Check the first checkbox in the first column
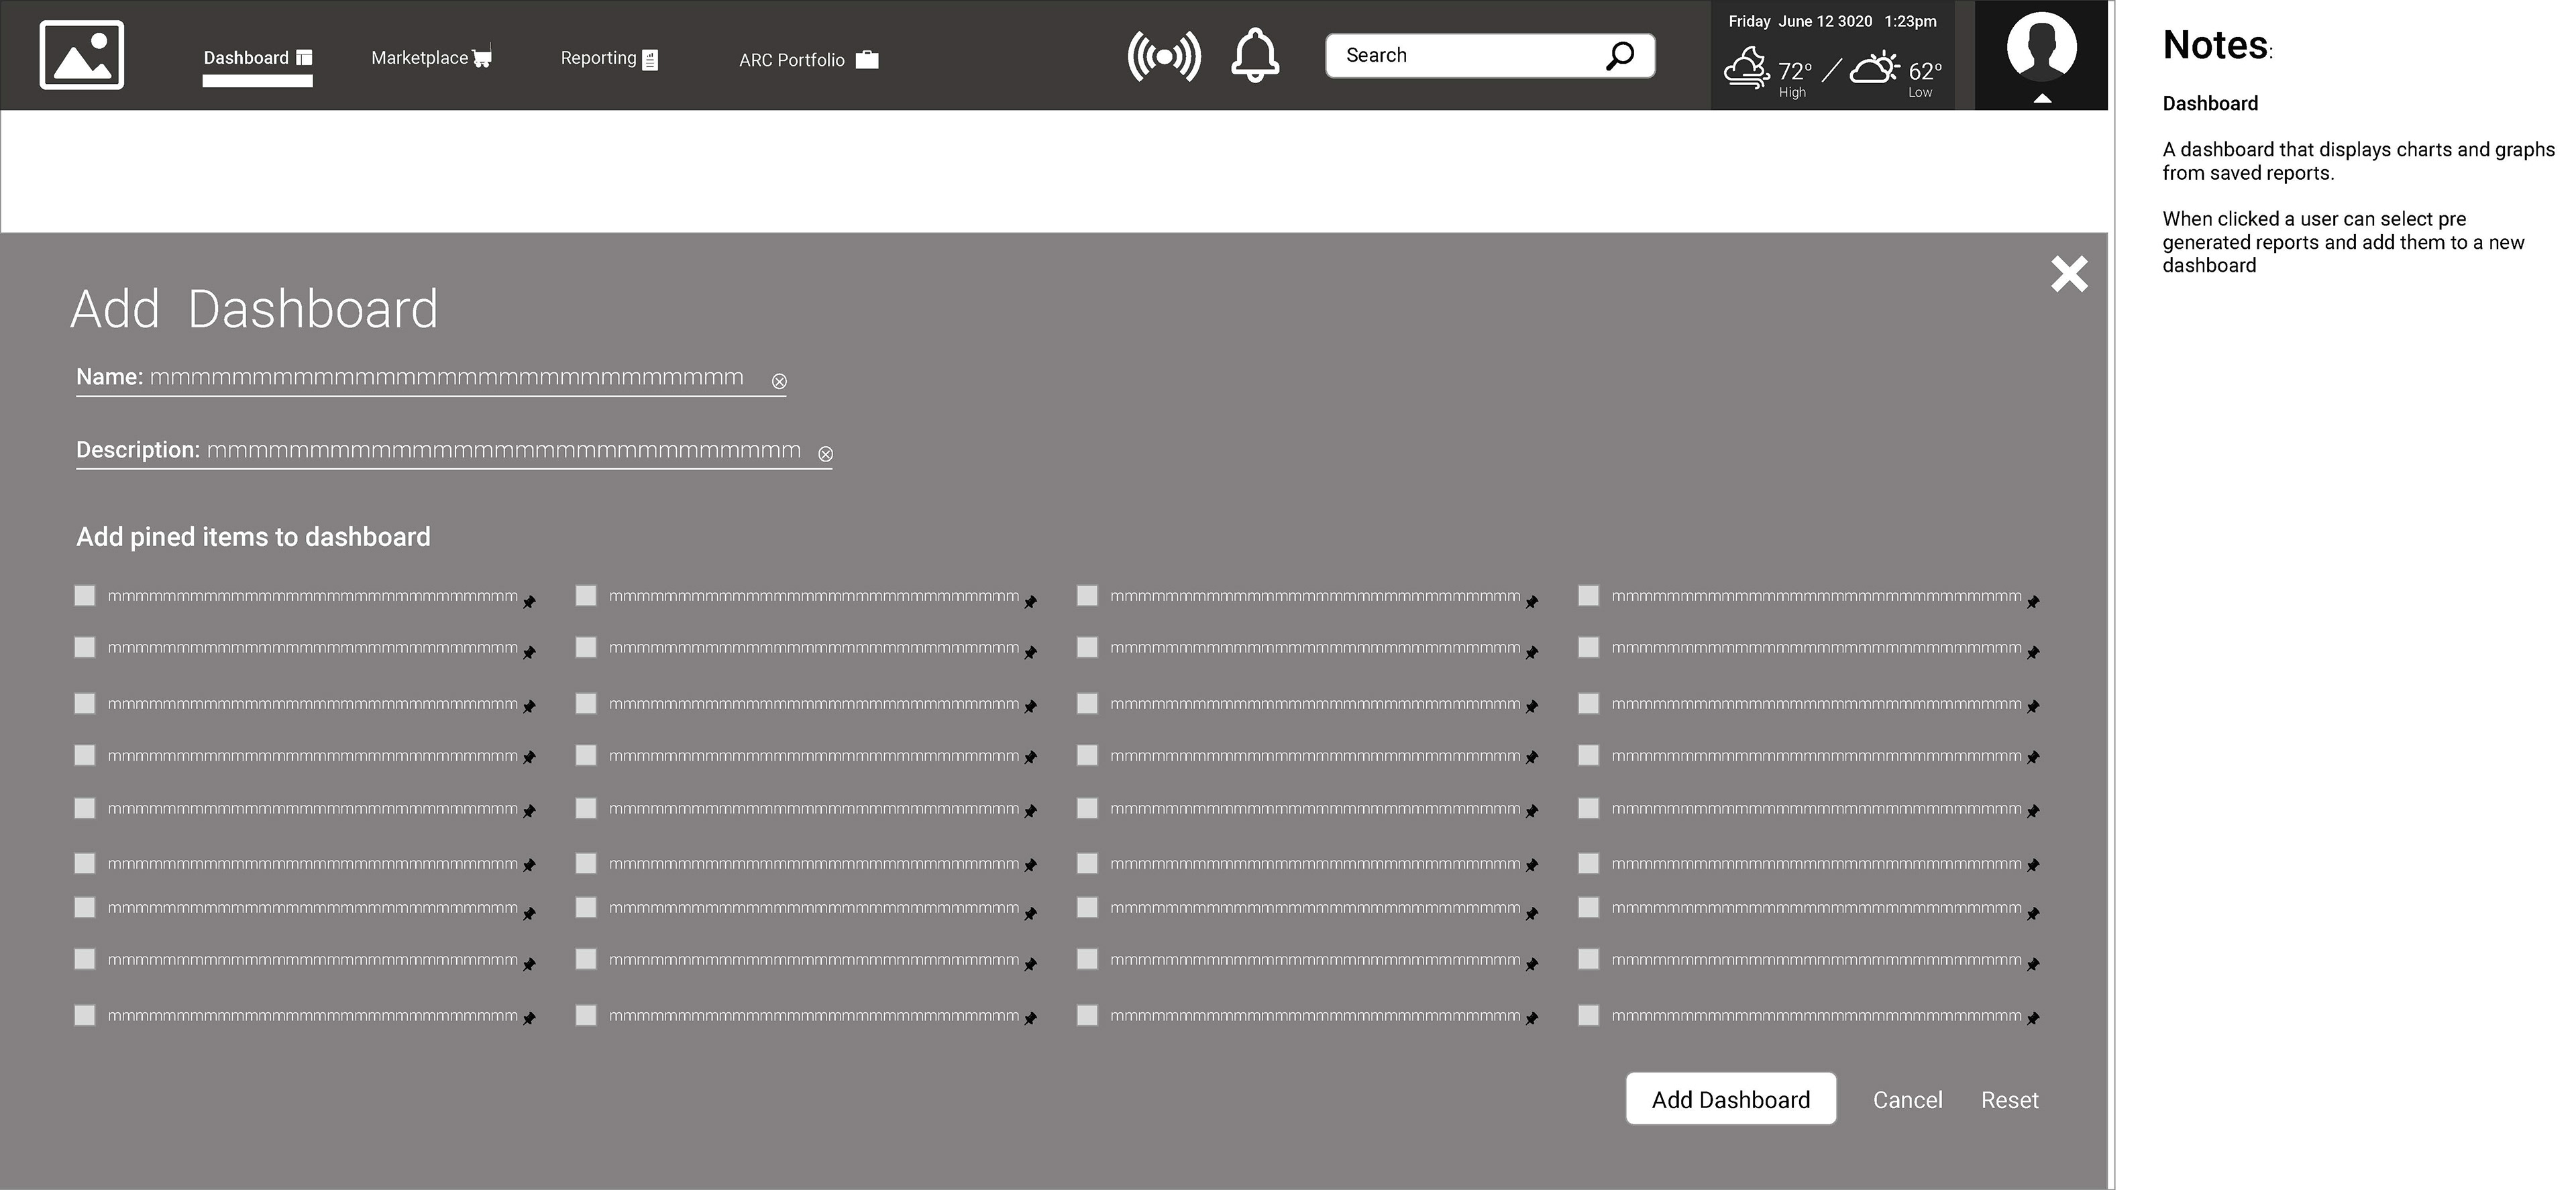 tap(85, 596)
